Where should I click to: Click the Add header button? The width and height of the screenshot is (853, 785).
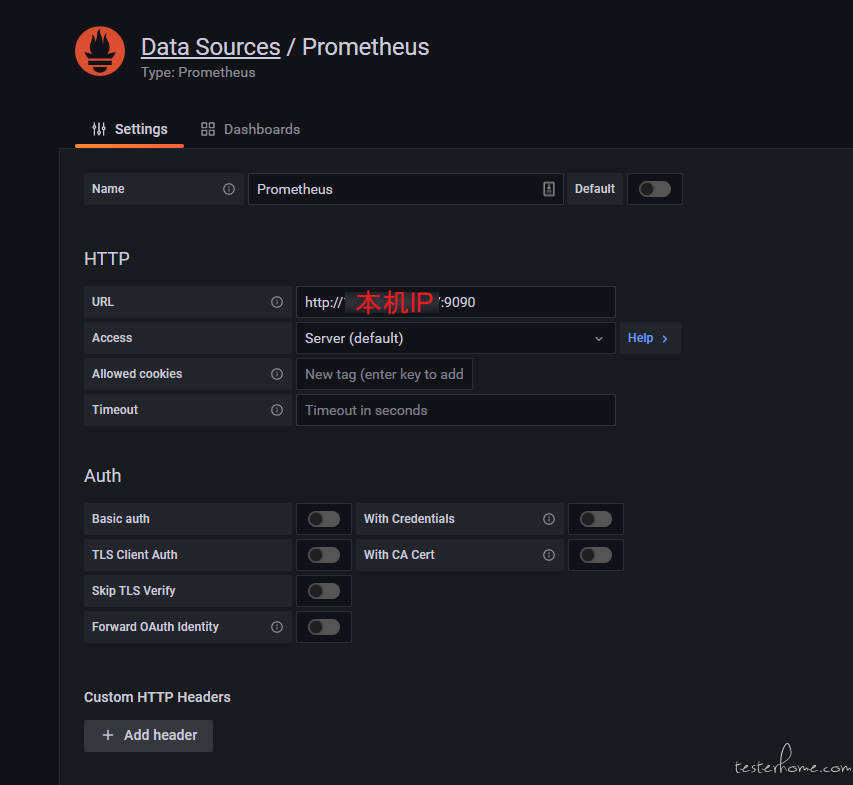click(x=149, y=735)
